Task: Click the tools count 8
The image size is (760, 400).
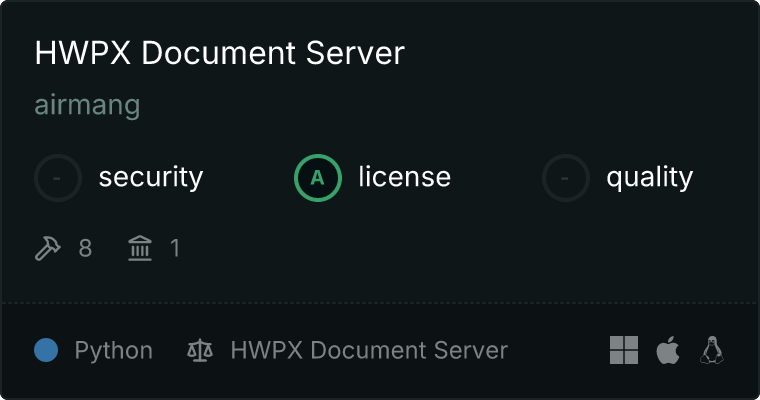Action: click(85, 248)
